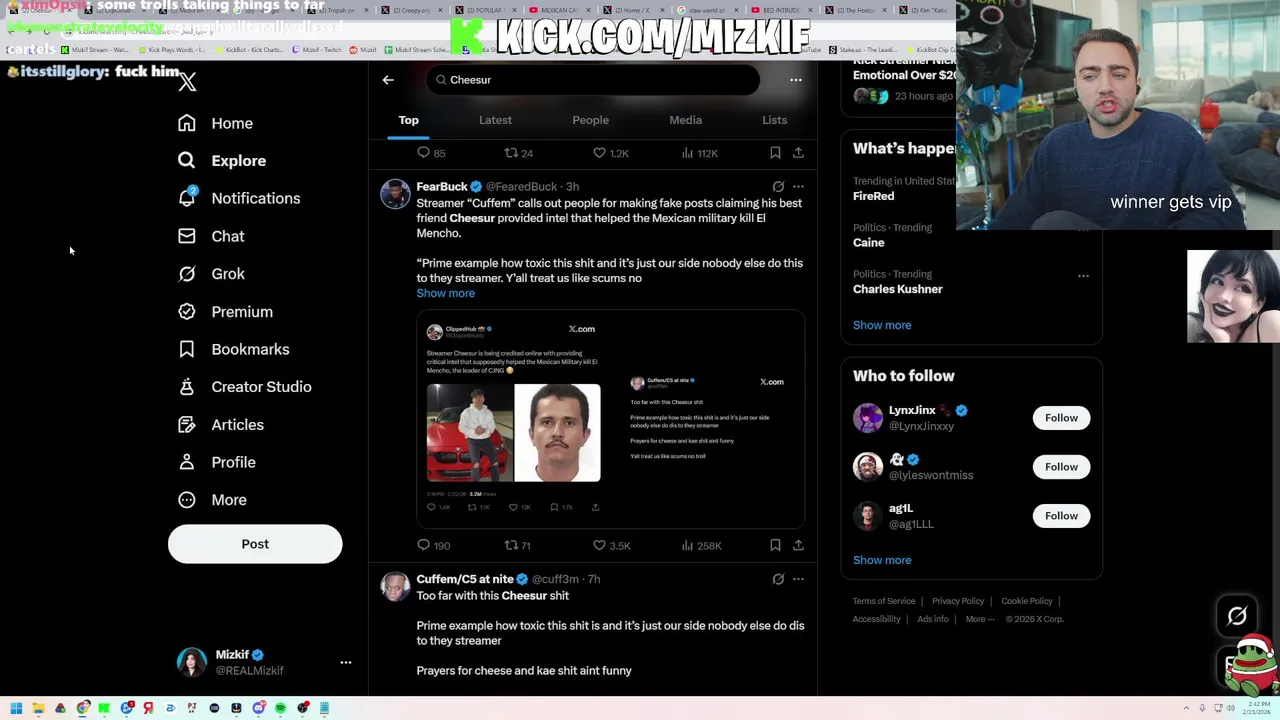
Task: Open search options three-dot menu
Action: pyautogui.click(x=796, y=80)
